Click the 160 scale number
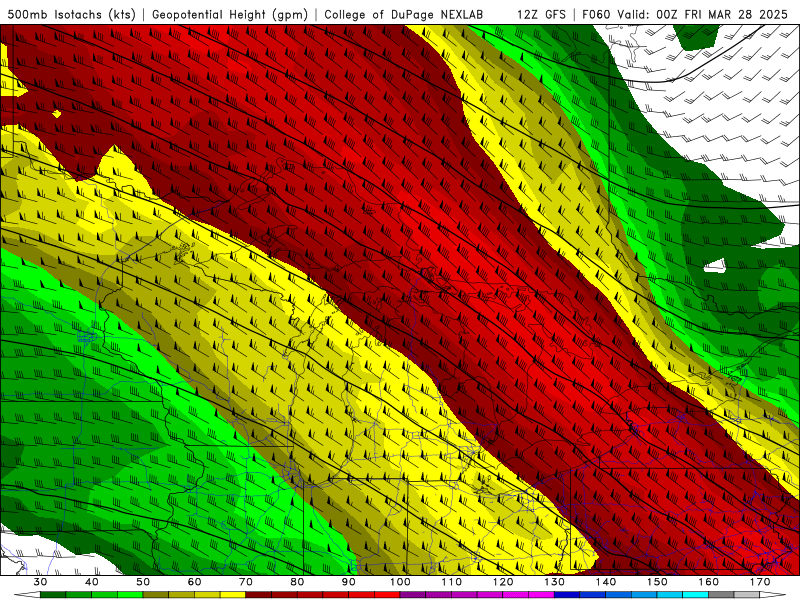 pos(709,582)
